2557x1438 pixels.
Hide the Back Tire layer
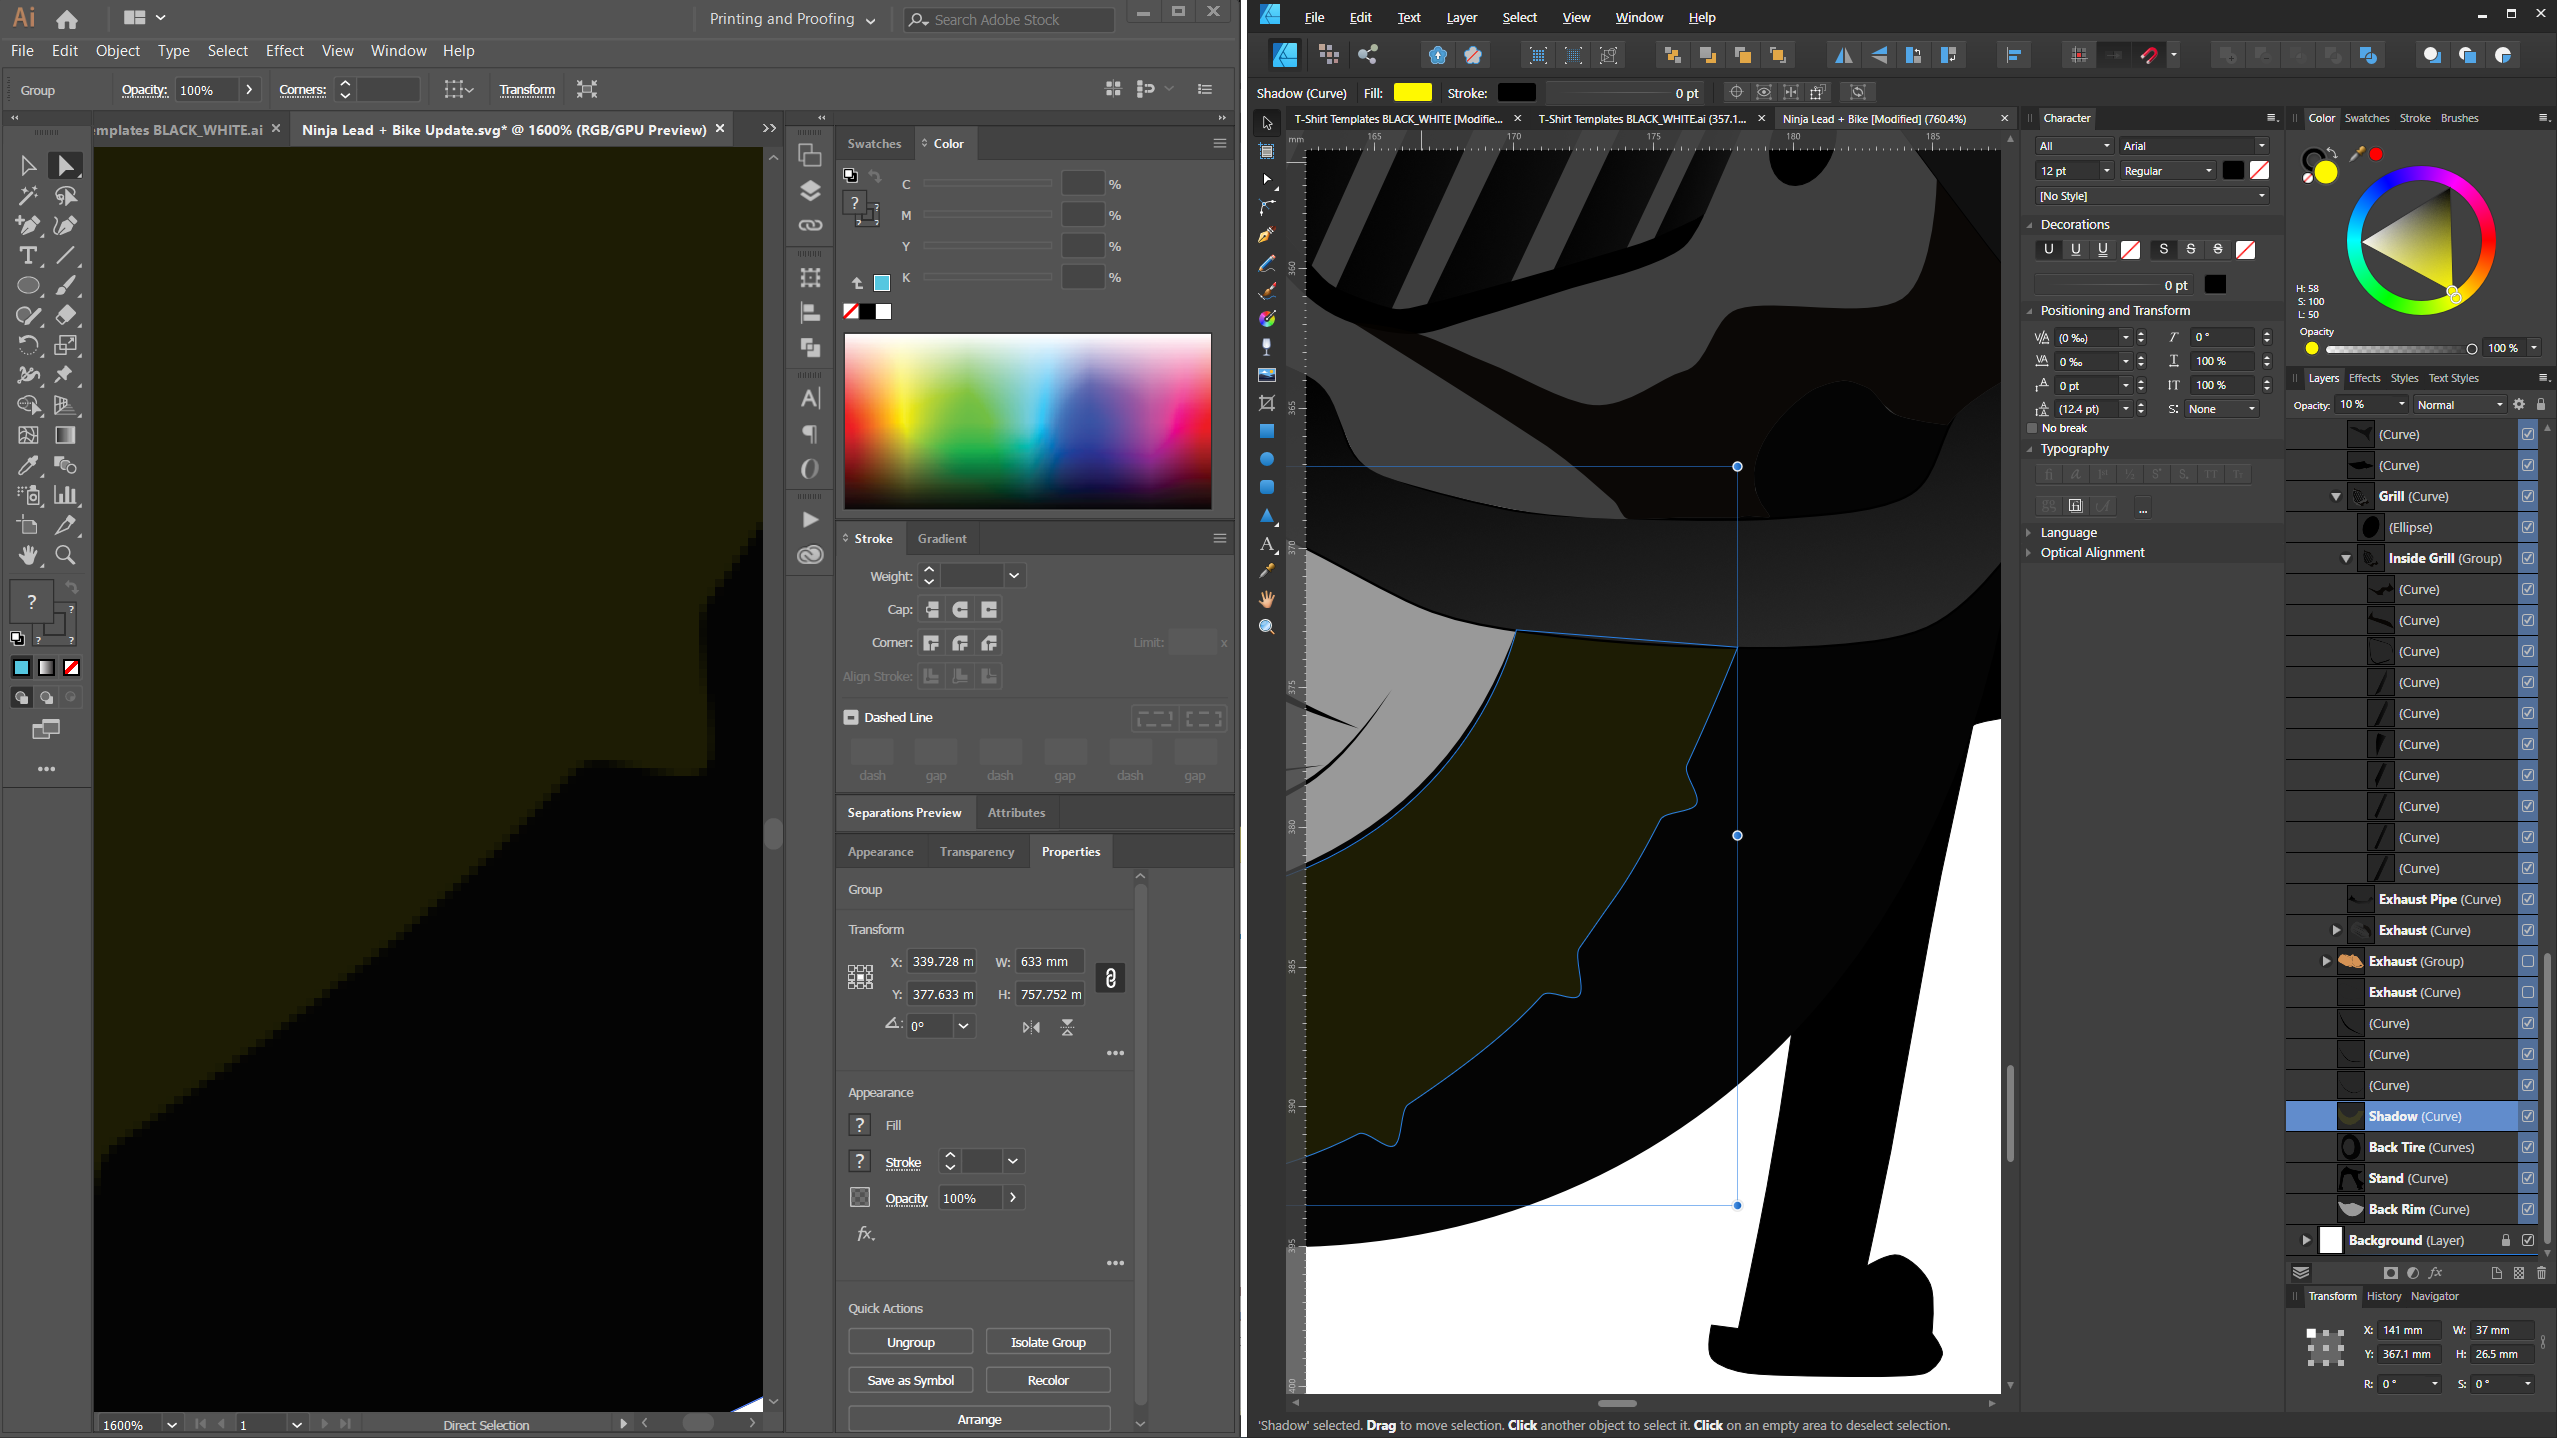(x=2527, y=1147)
